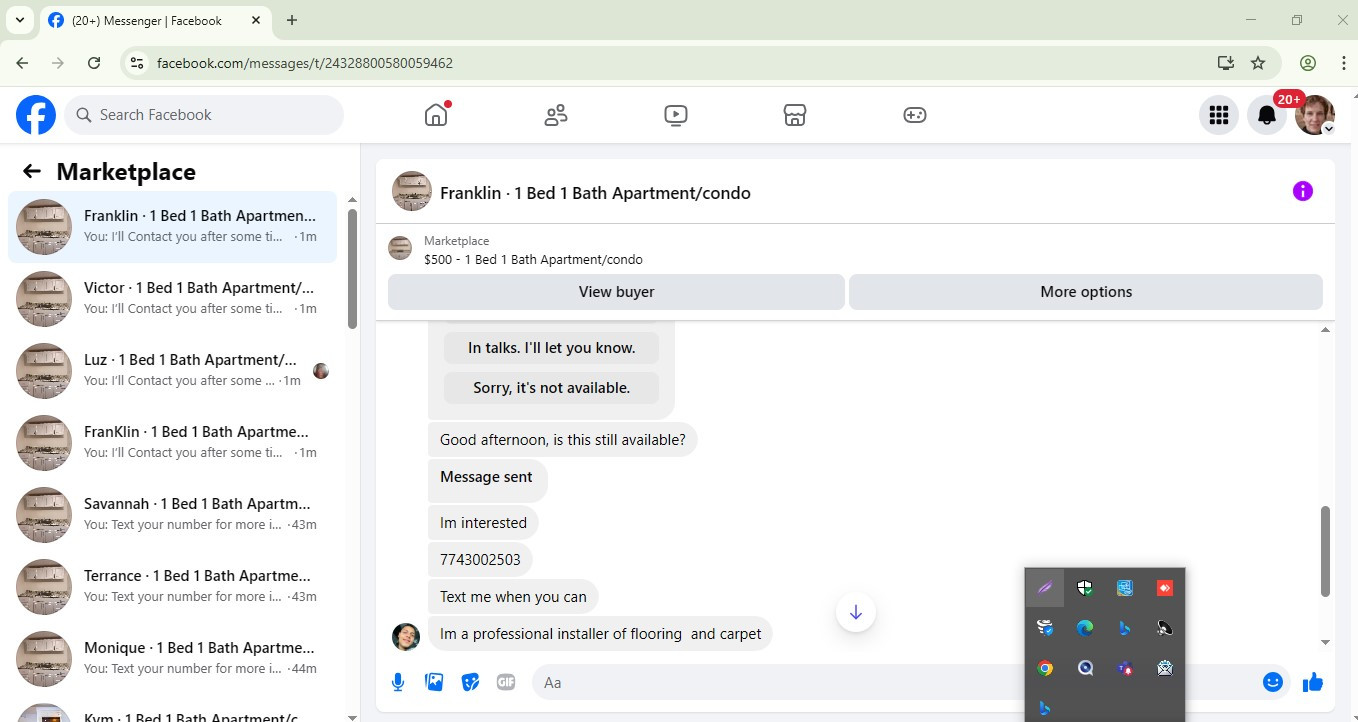This screenshot has width=1358, height=722.
Task: Click the purple feather tray icon
Action: [1045, 588]
